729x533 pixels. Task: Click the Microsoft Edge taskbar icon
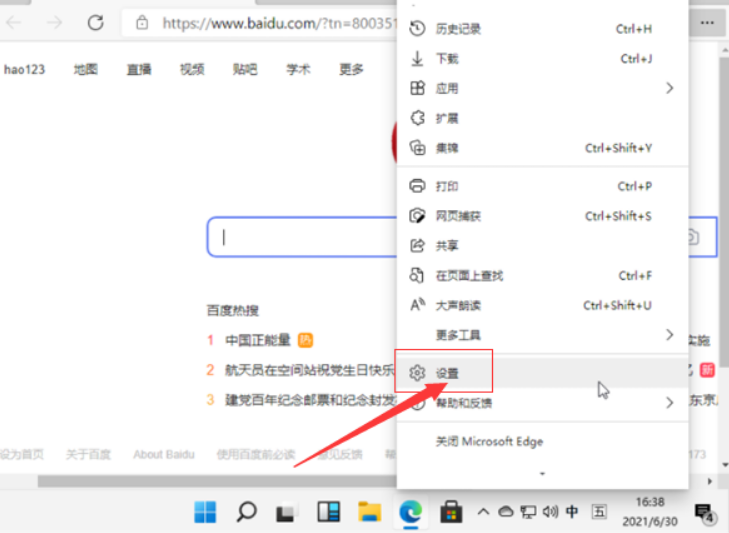click(x=410, y=512)
